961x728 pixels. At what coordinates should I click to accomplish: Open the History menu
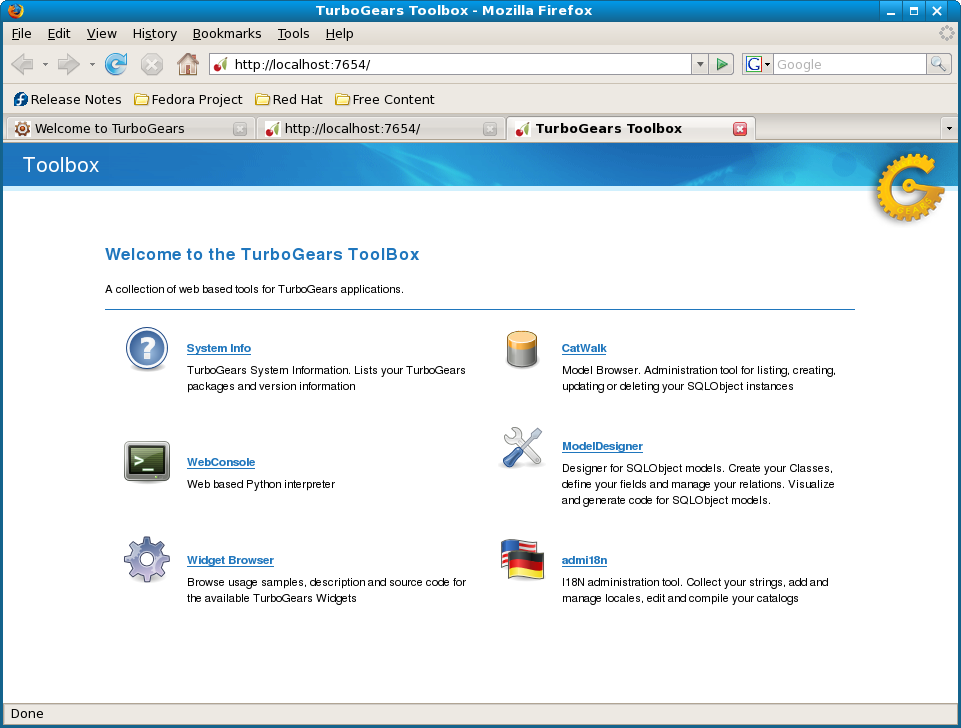pyautogui.click(x=154, y=34)
